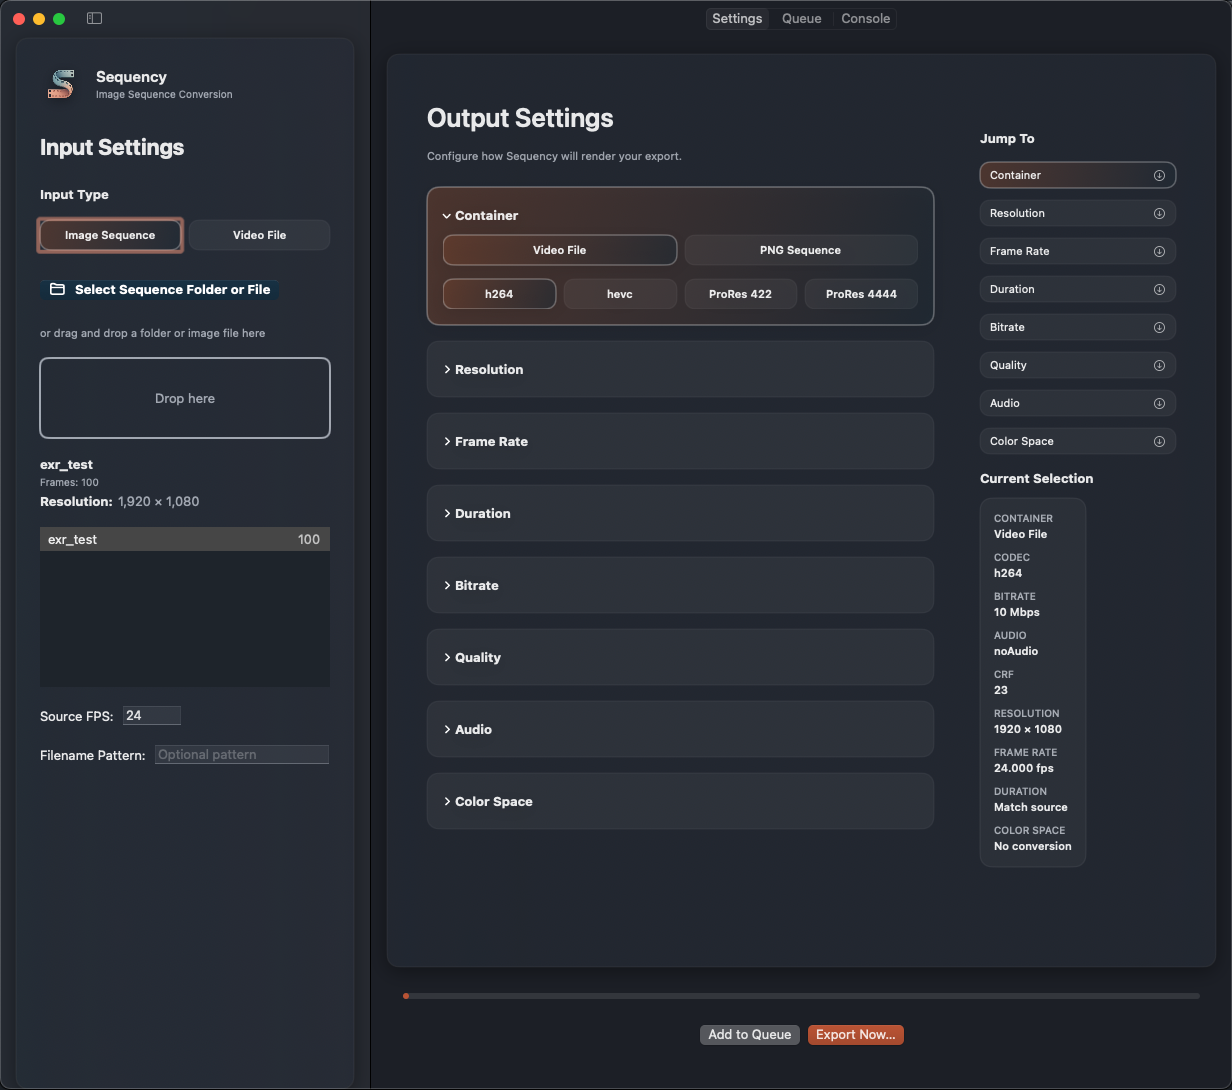Click the jump-to icon for Quality
Screen dimensions: 1232x1090
pyautogui.click(x=1159, y=365)
